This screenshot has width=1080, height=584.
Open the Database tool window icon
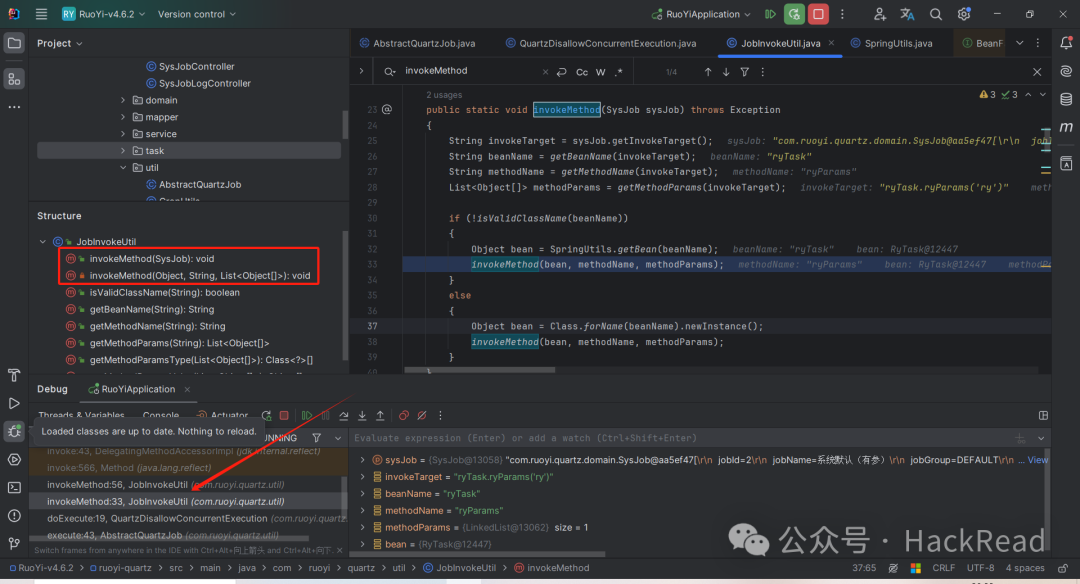1066,99
